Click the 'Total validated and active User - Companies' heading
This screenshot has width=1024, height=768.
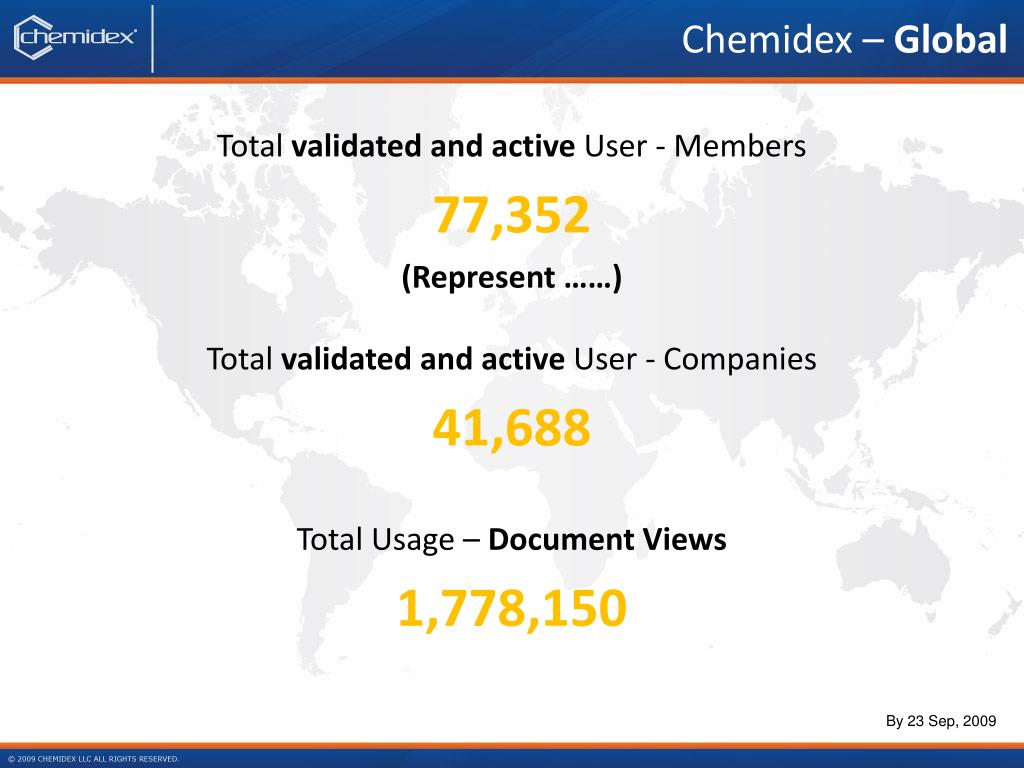click(x=511, y=359)
